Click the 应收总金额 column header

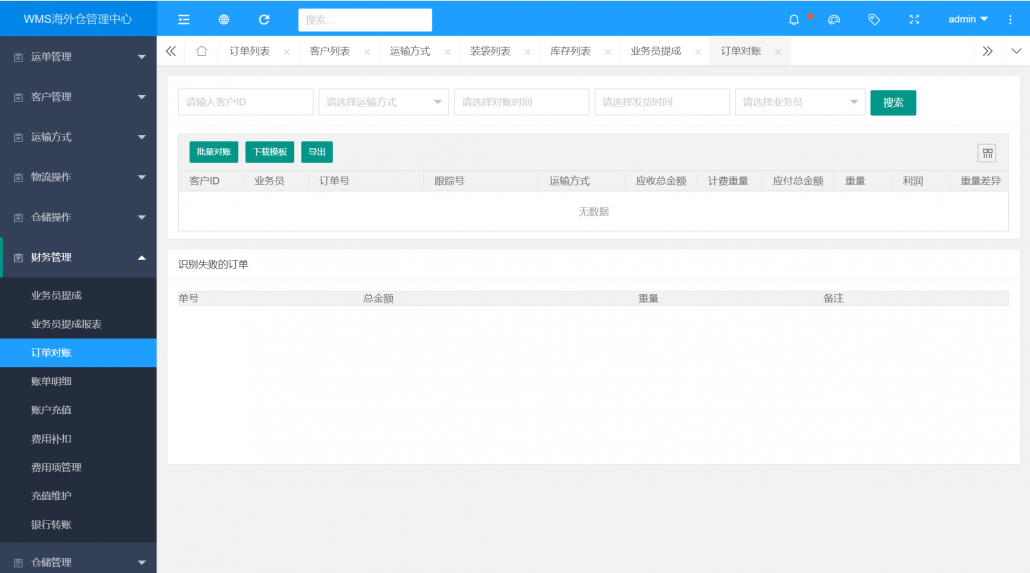[x=661, y=181]
